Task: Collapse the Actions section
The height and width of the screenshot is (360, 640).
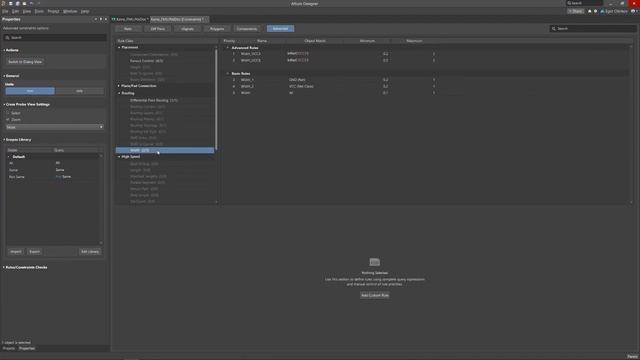Action: pyautogui.click(x=4, y=50)
